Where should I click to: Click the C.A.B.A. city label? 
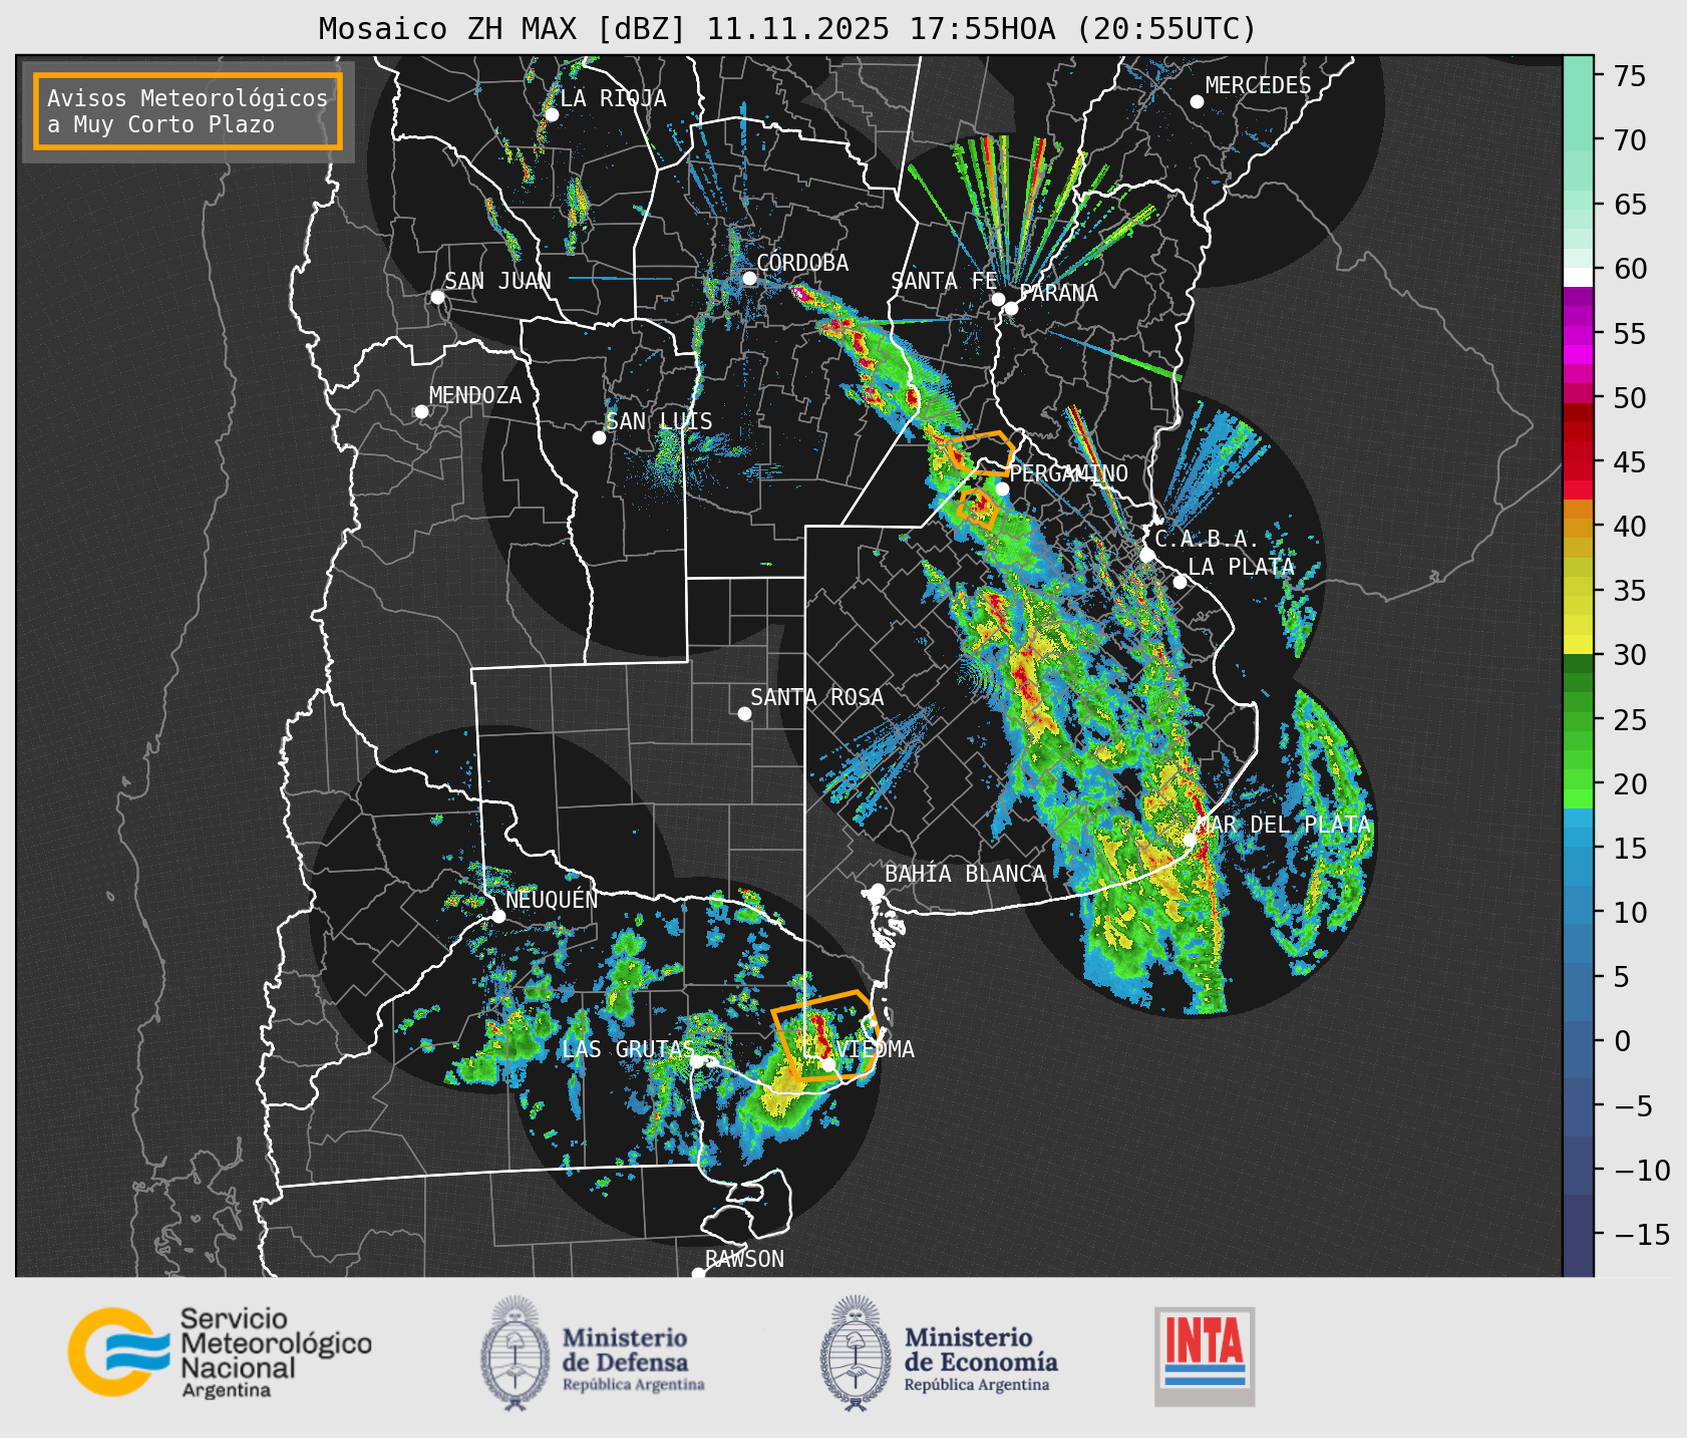1207,539
